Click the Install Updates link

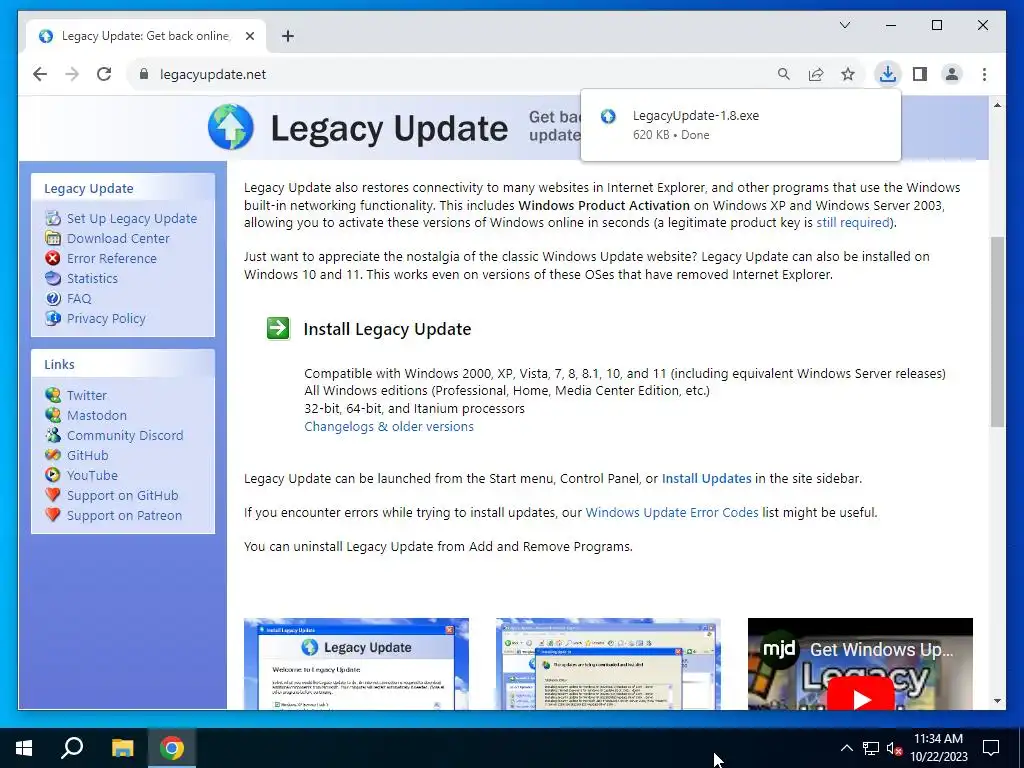(x=707, y=479)
